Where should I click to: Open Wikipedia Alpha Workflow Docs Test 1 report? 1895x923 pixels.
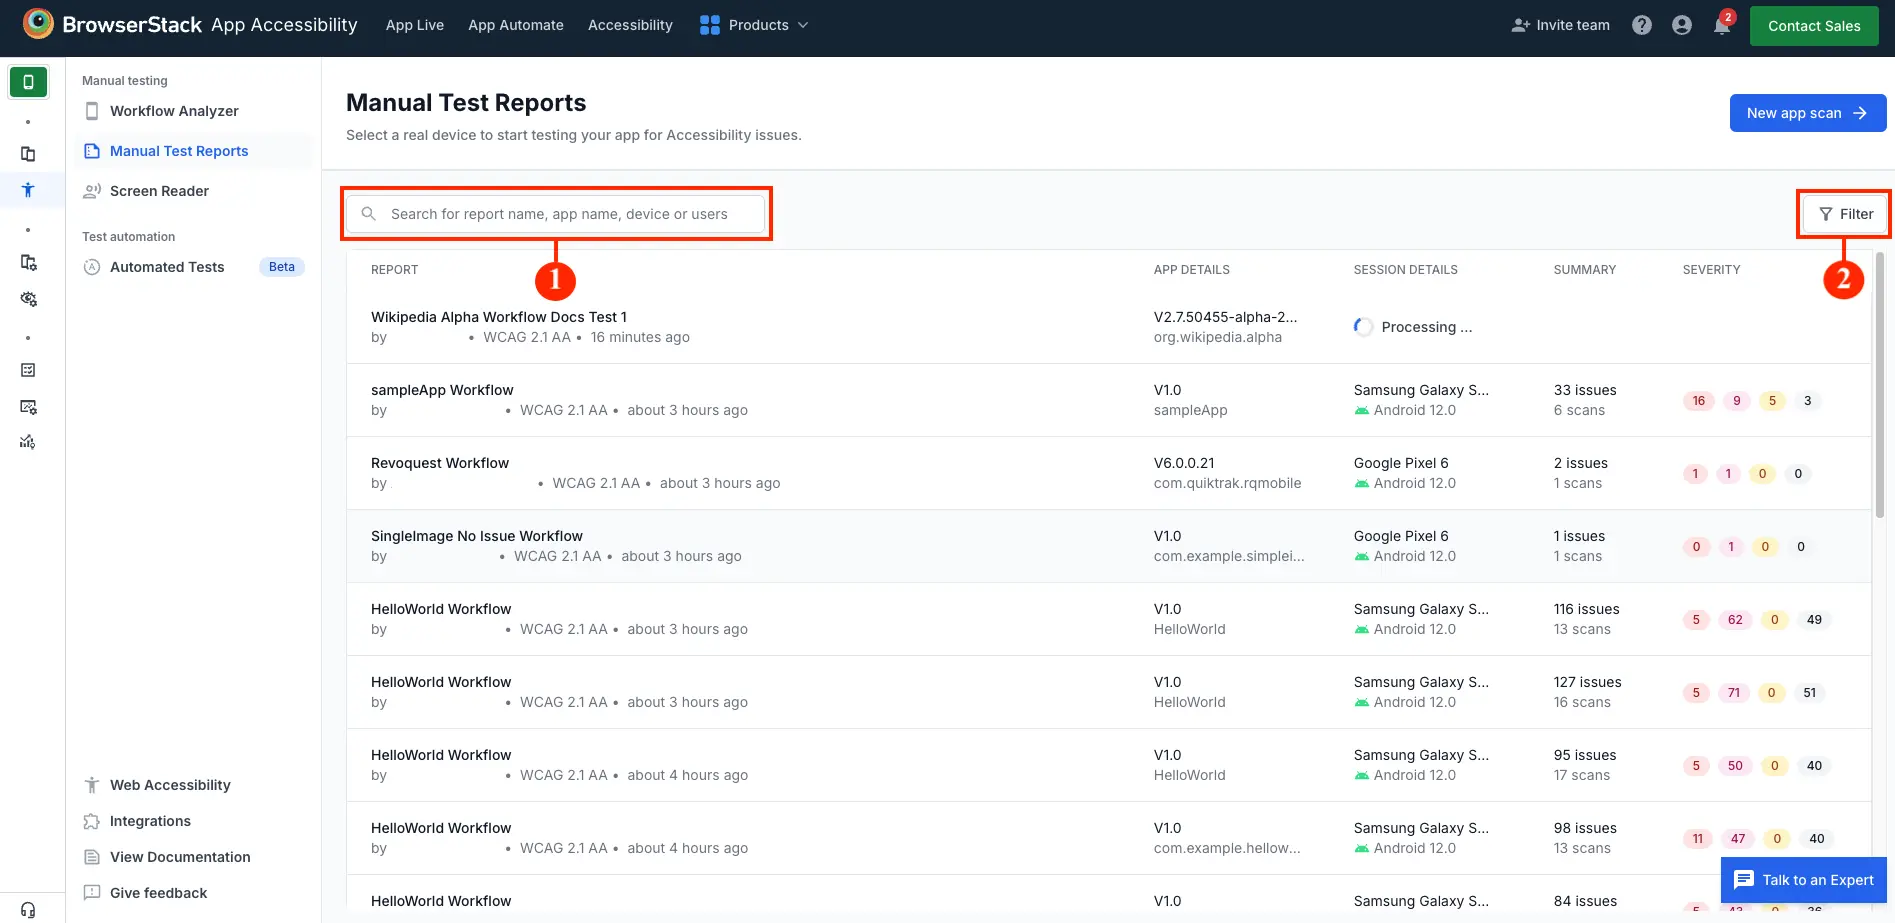pyautogui.click(x=499, y=317)
